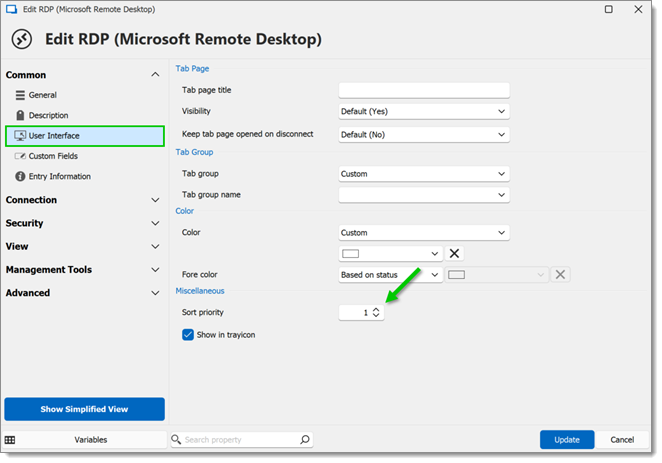Click the Sort priority stepper arrows
Screen dimensions: 662x463
pos(376,313)
